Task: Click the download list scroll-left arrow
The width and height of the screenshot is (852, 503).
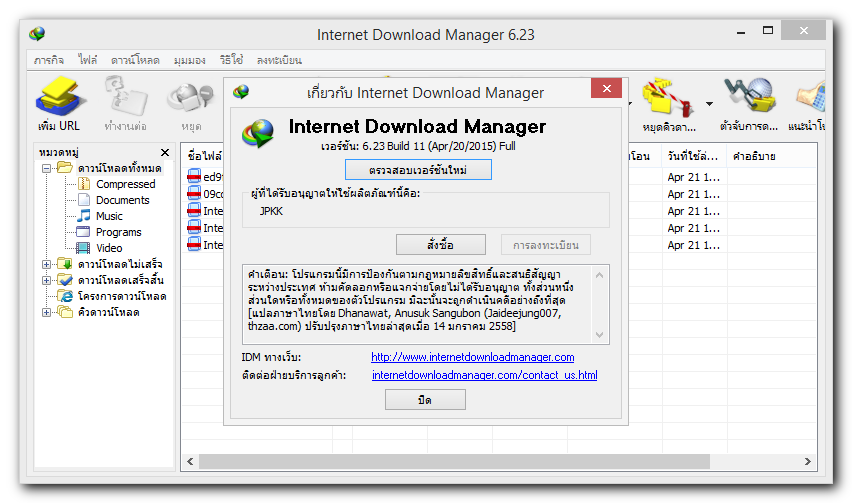Action: coord(190,461)
